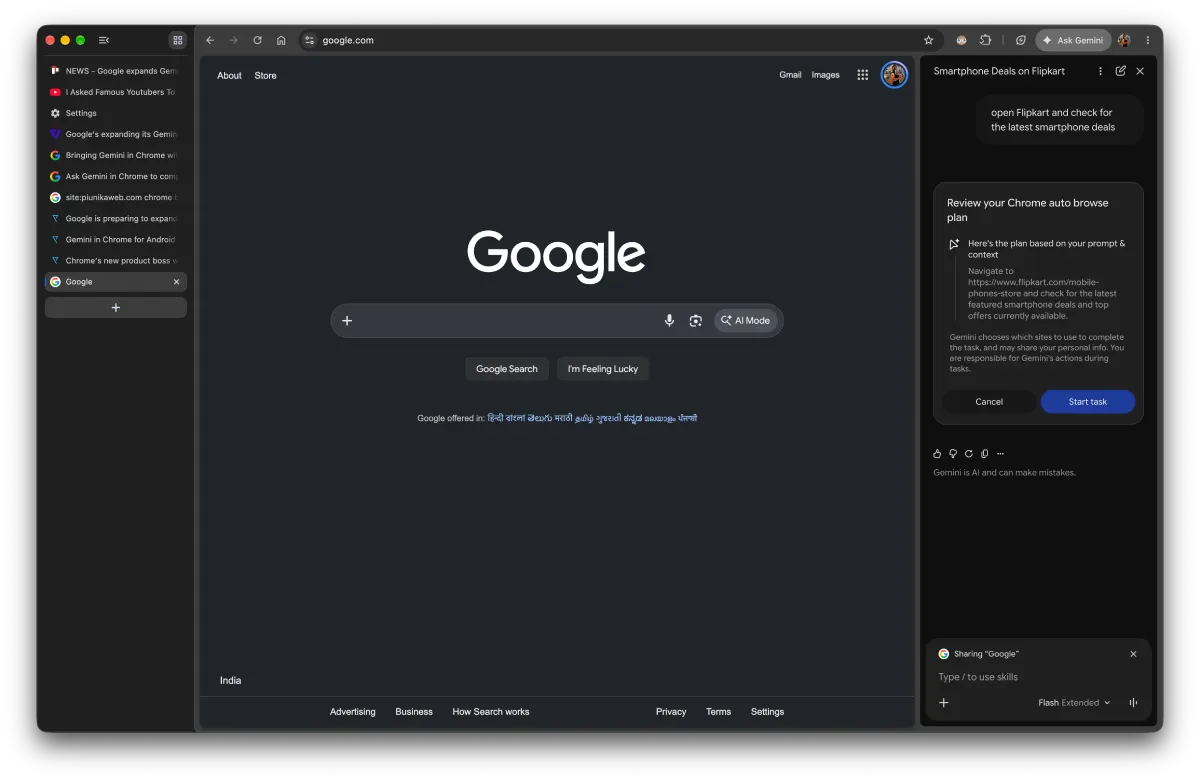This screenshot has height=781, width=1200.
Task: Click the google.com address bar
Action: point(620,40)
